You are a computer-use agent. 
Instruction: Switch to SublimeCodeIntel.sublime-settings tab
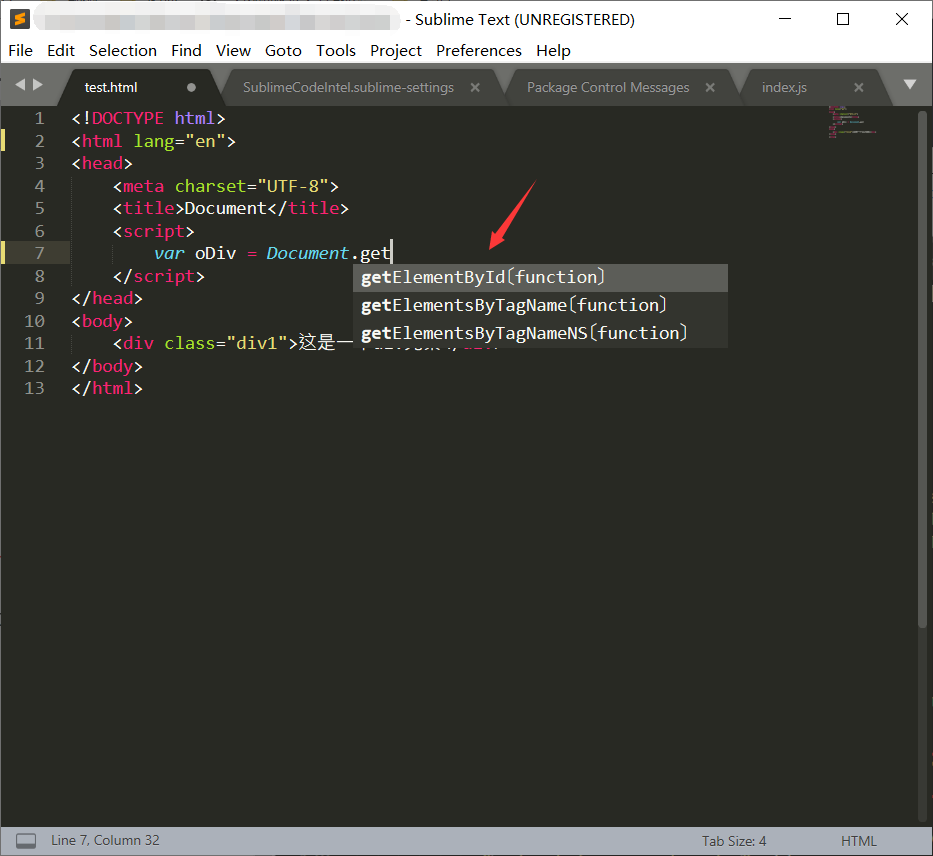point(348,87)
